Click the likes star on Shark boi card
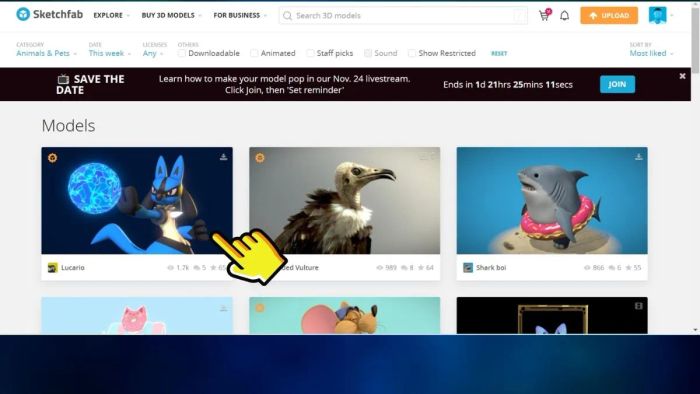Viewport: 700px width, 394px height. [629, 268]
